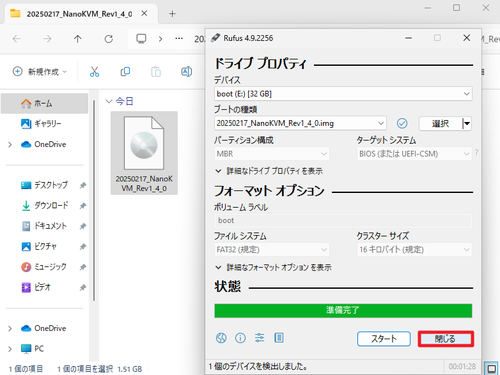Image resolution: width=500 pixels, height=375 pixels.
Task: Click the Copy icon in Explorer toolbar
Action: coord(125,72)
